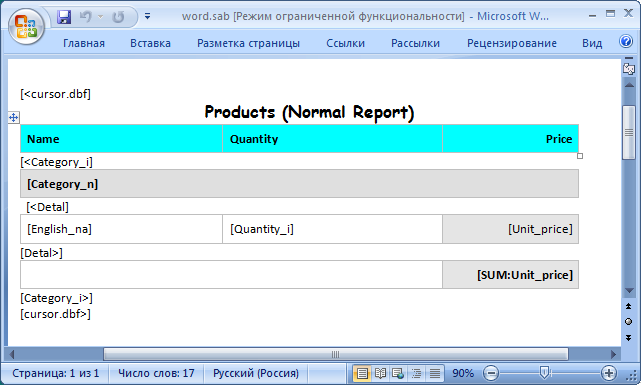Screen dimensions: 641x385
Task: Change language via Русский (Россия)
Action: pos(256,373)
